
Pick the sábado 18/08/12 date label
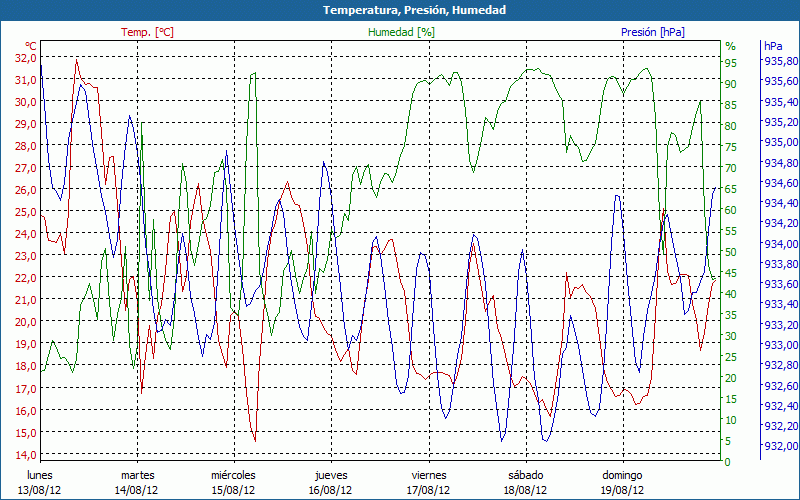coord(525,483)
